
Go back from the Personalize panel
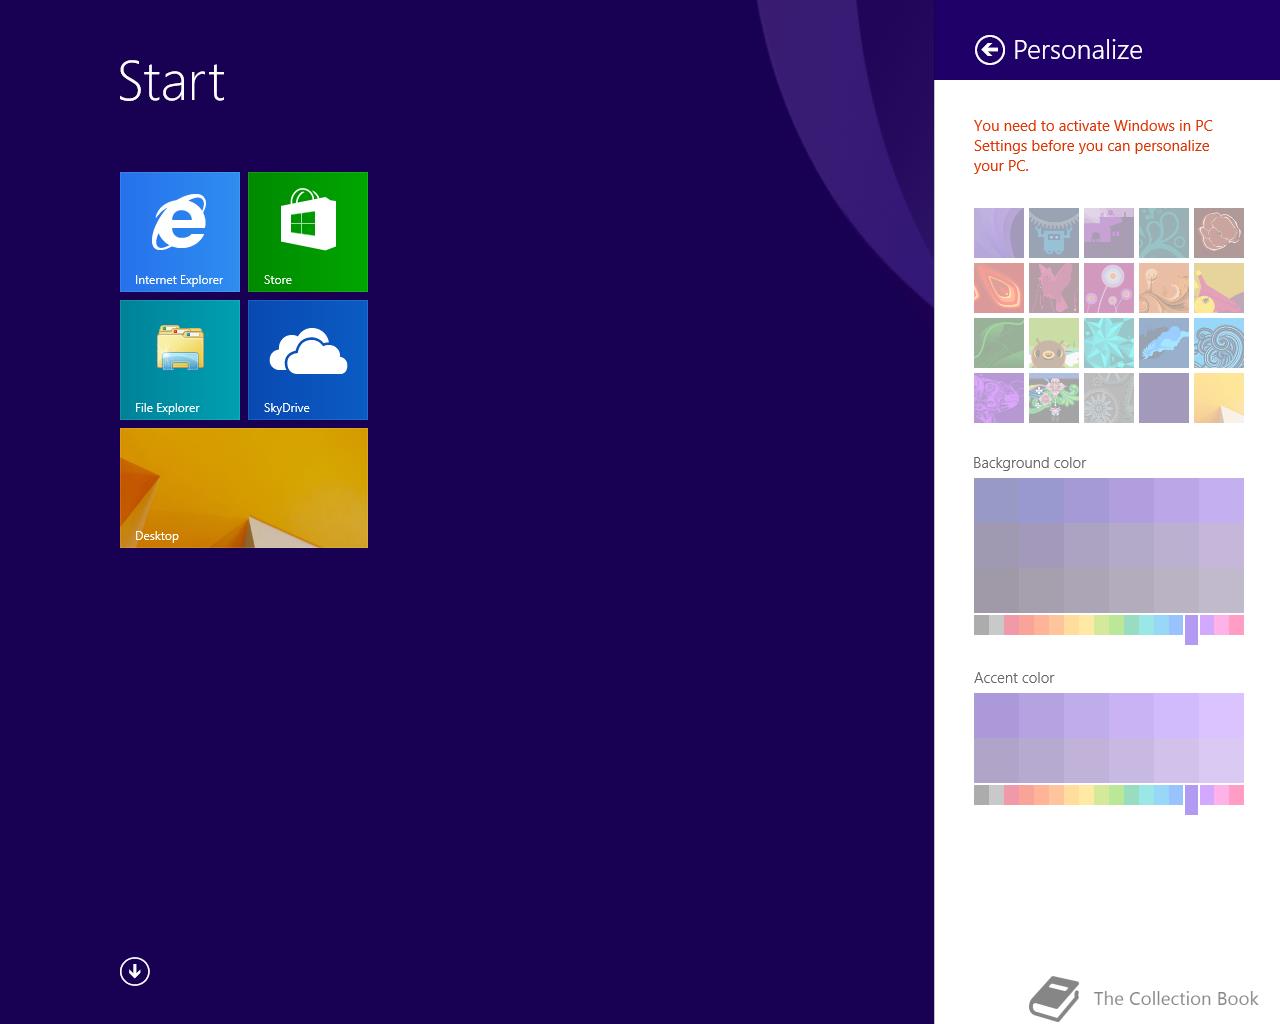pos(989,50)
